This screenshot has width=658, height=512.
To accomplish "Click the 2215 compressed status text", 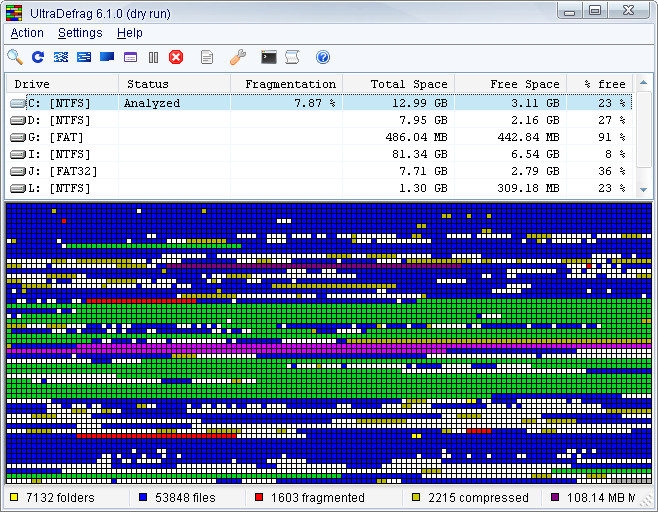I will [478, 498].
